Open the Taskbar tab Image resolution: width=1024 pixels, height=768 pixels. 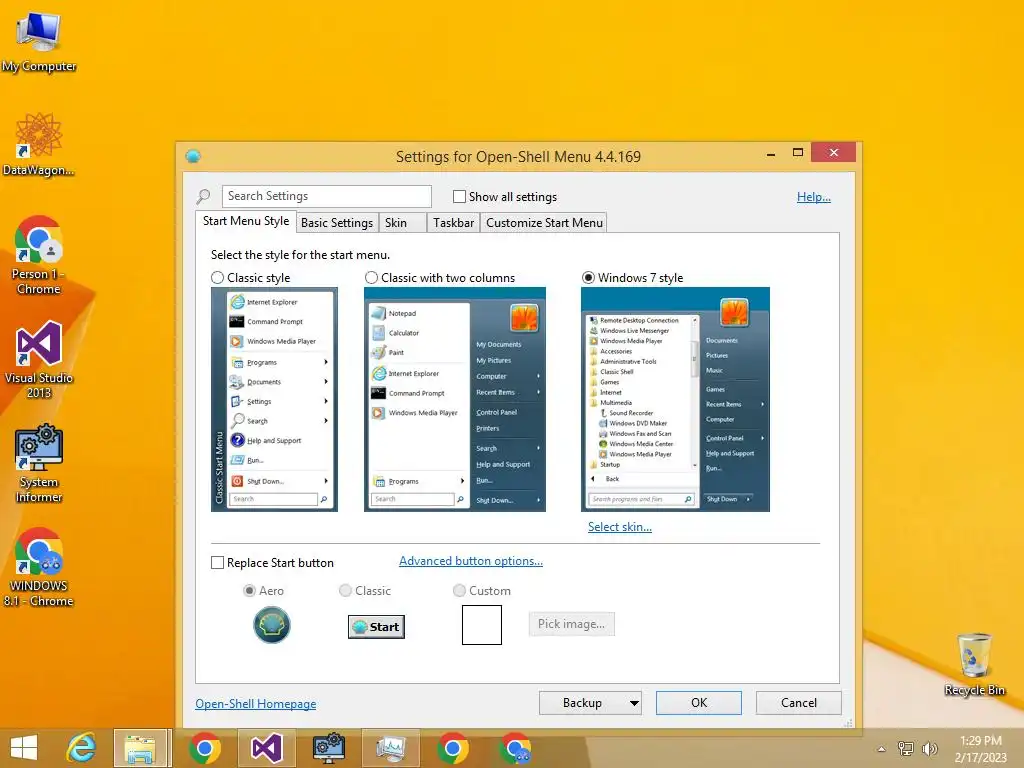tap(453, 223)
